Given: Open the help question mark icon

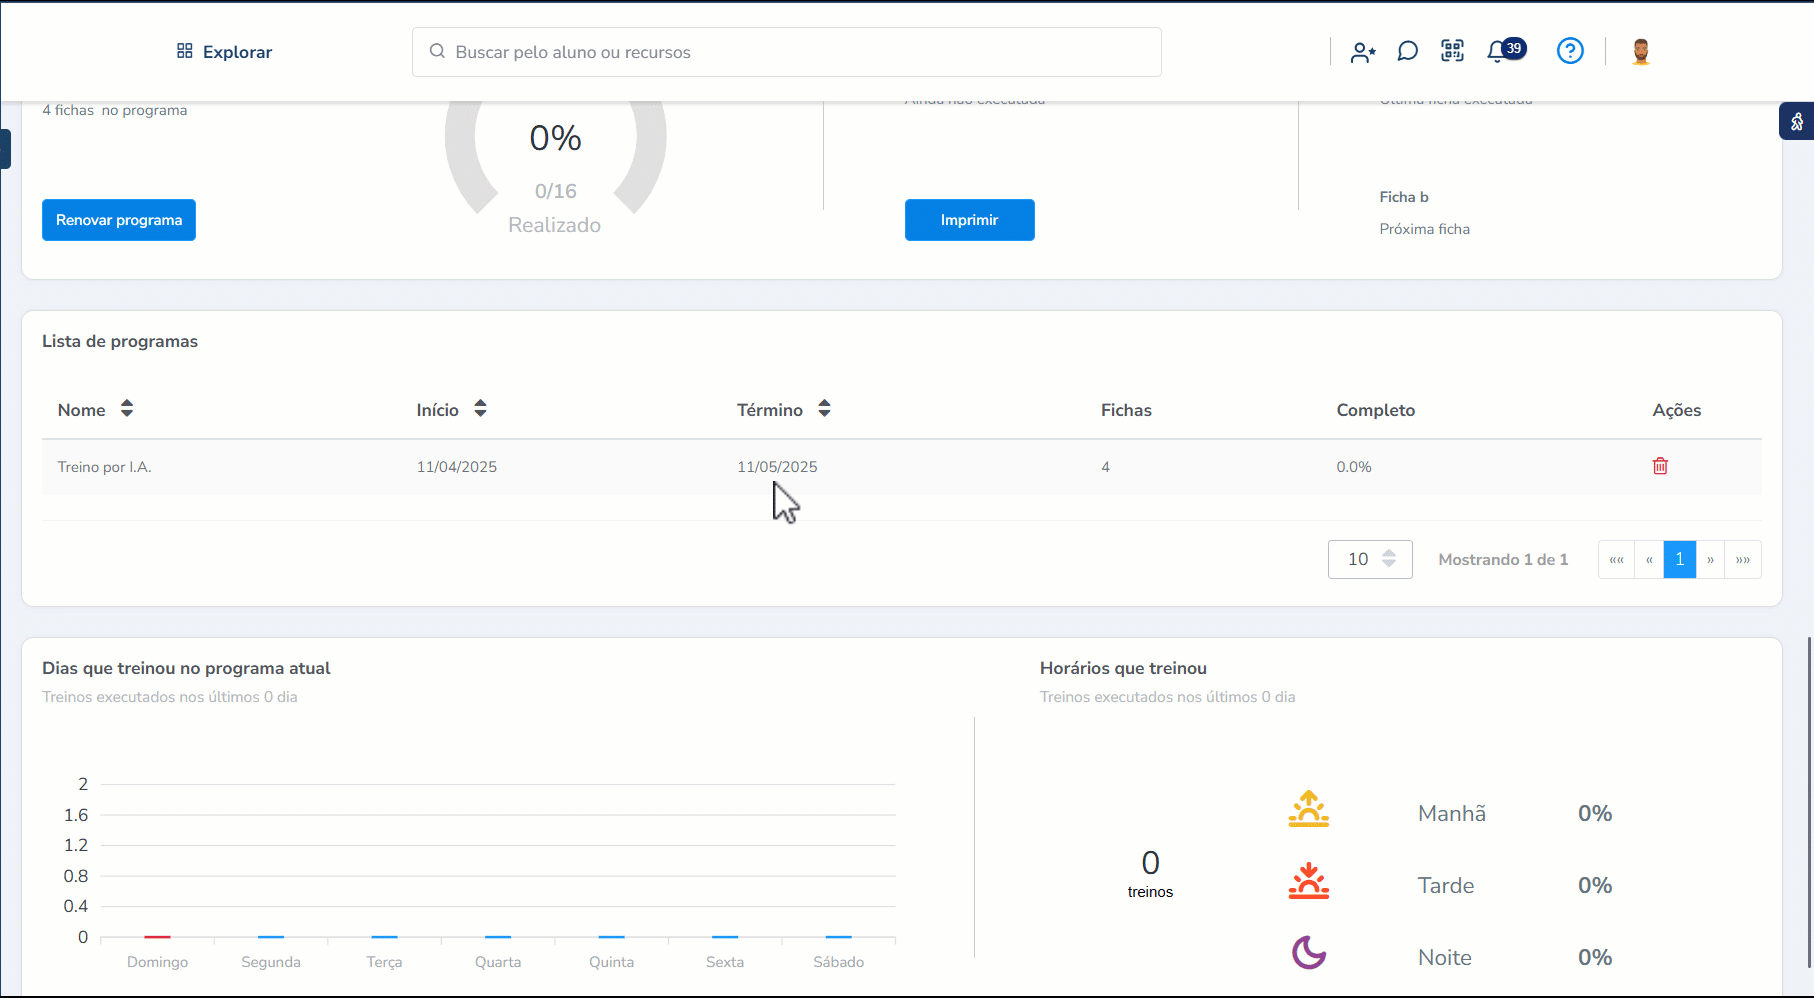Looking at the screenshot, I should [x=1570, y=51].
